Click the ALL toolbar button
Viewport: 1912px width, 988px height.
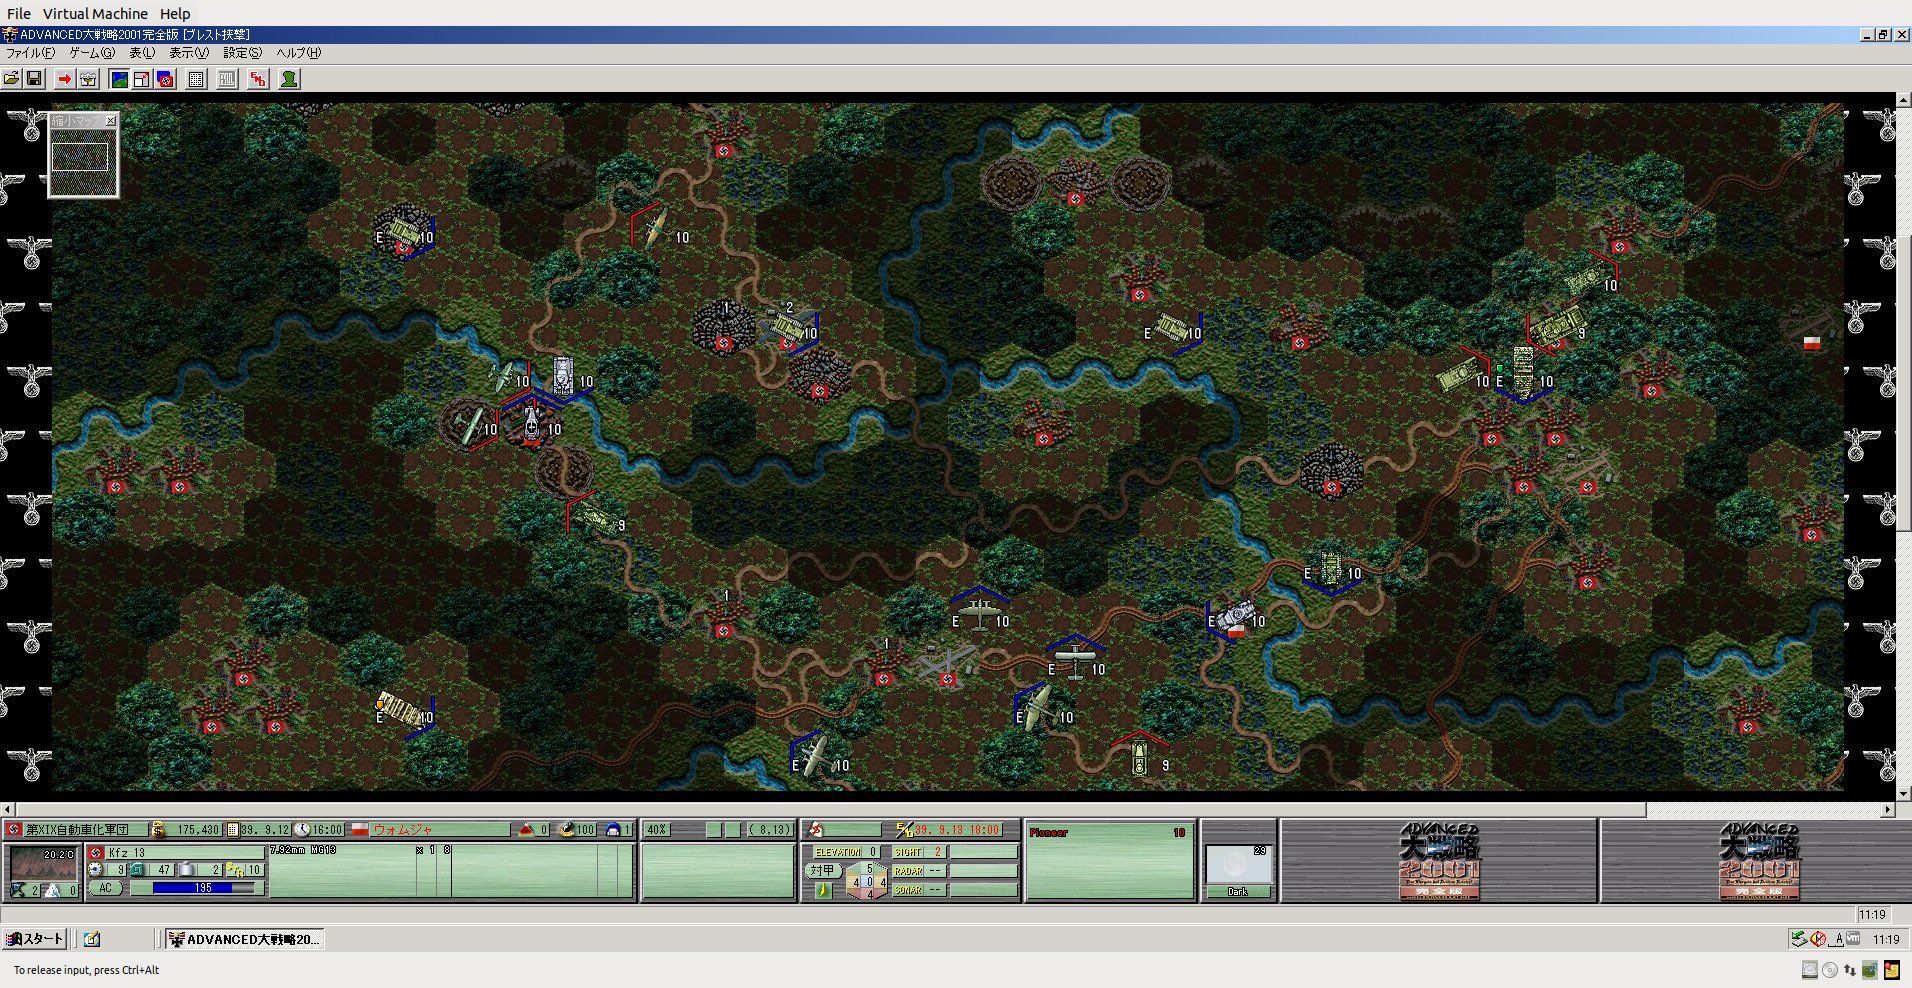(x=228, y=79)
